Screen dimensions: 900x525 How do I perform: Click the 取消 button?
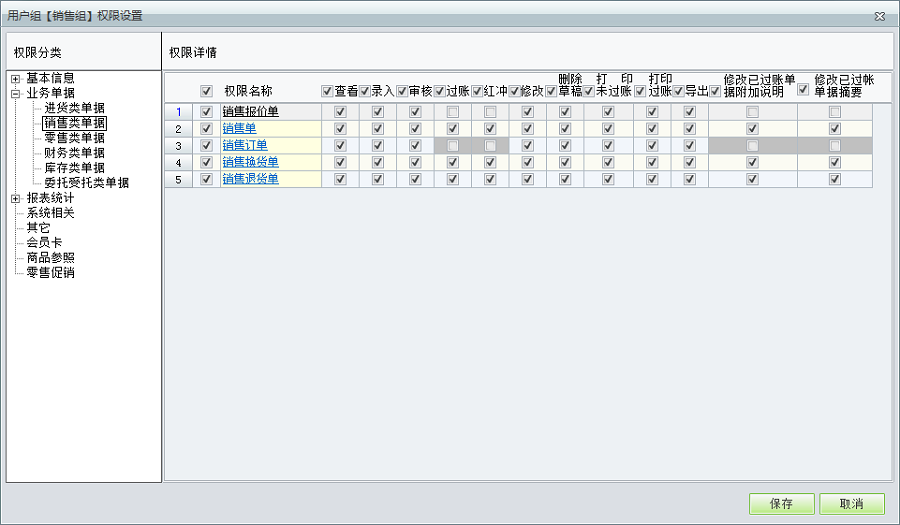pyautogui.click(x=851, y=504)
